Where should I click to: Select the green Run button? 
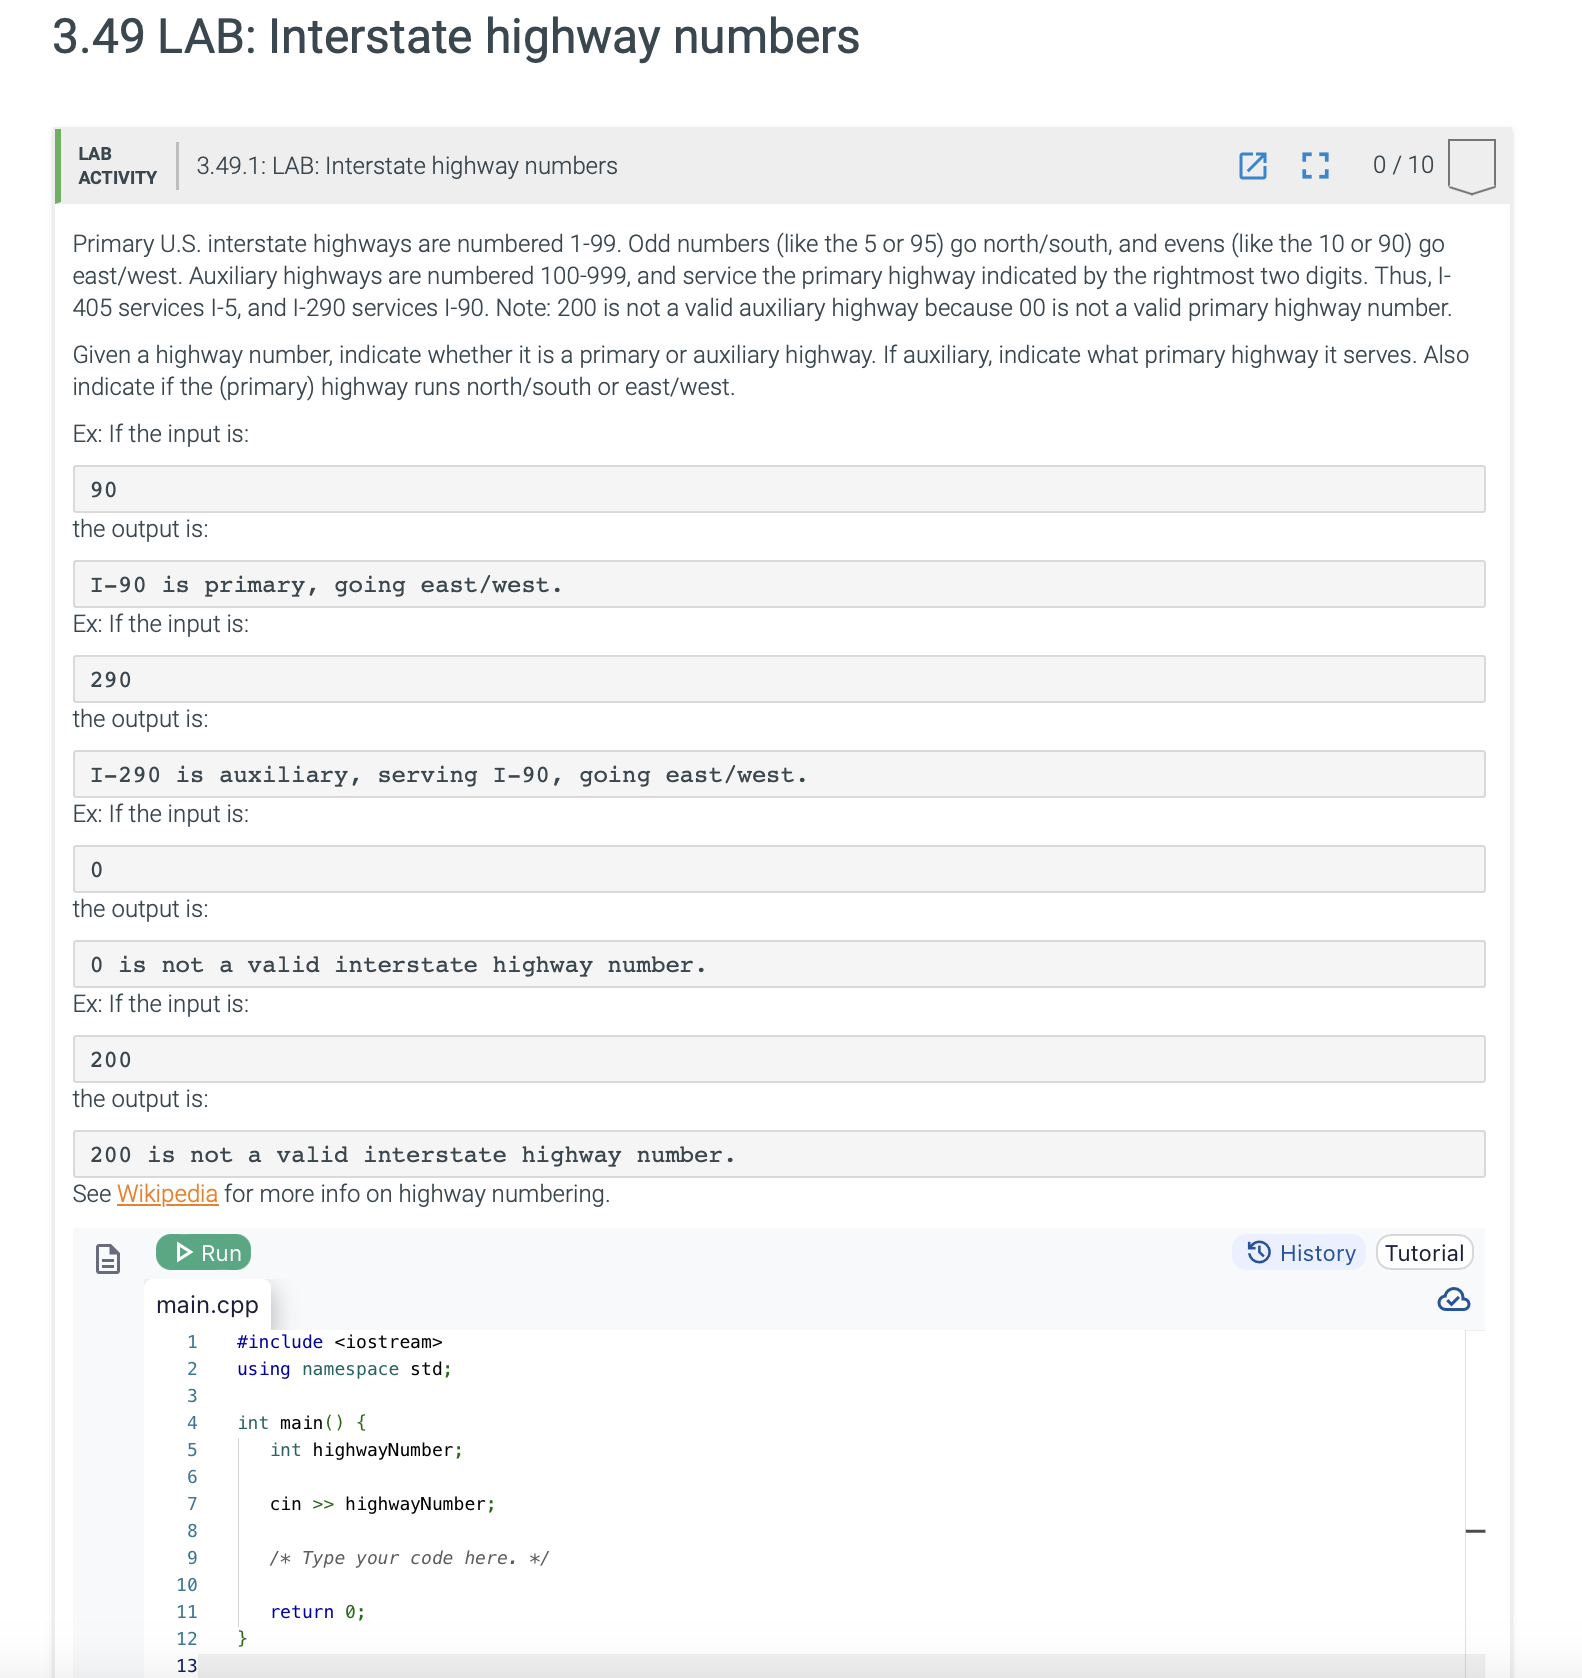204,1252
